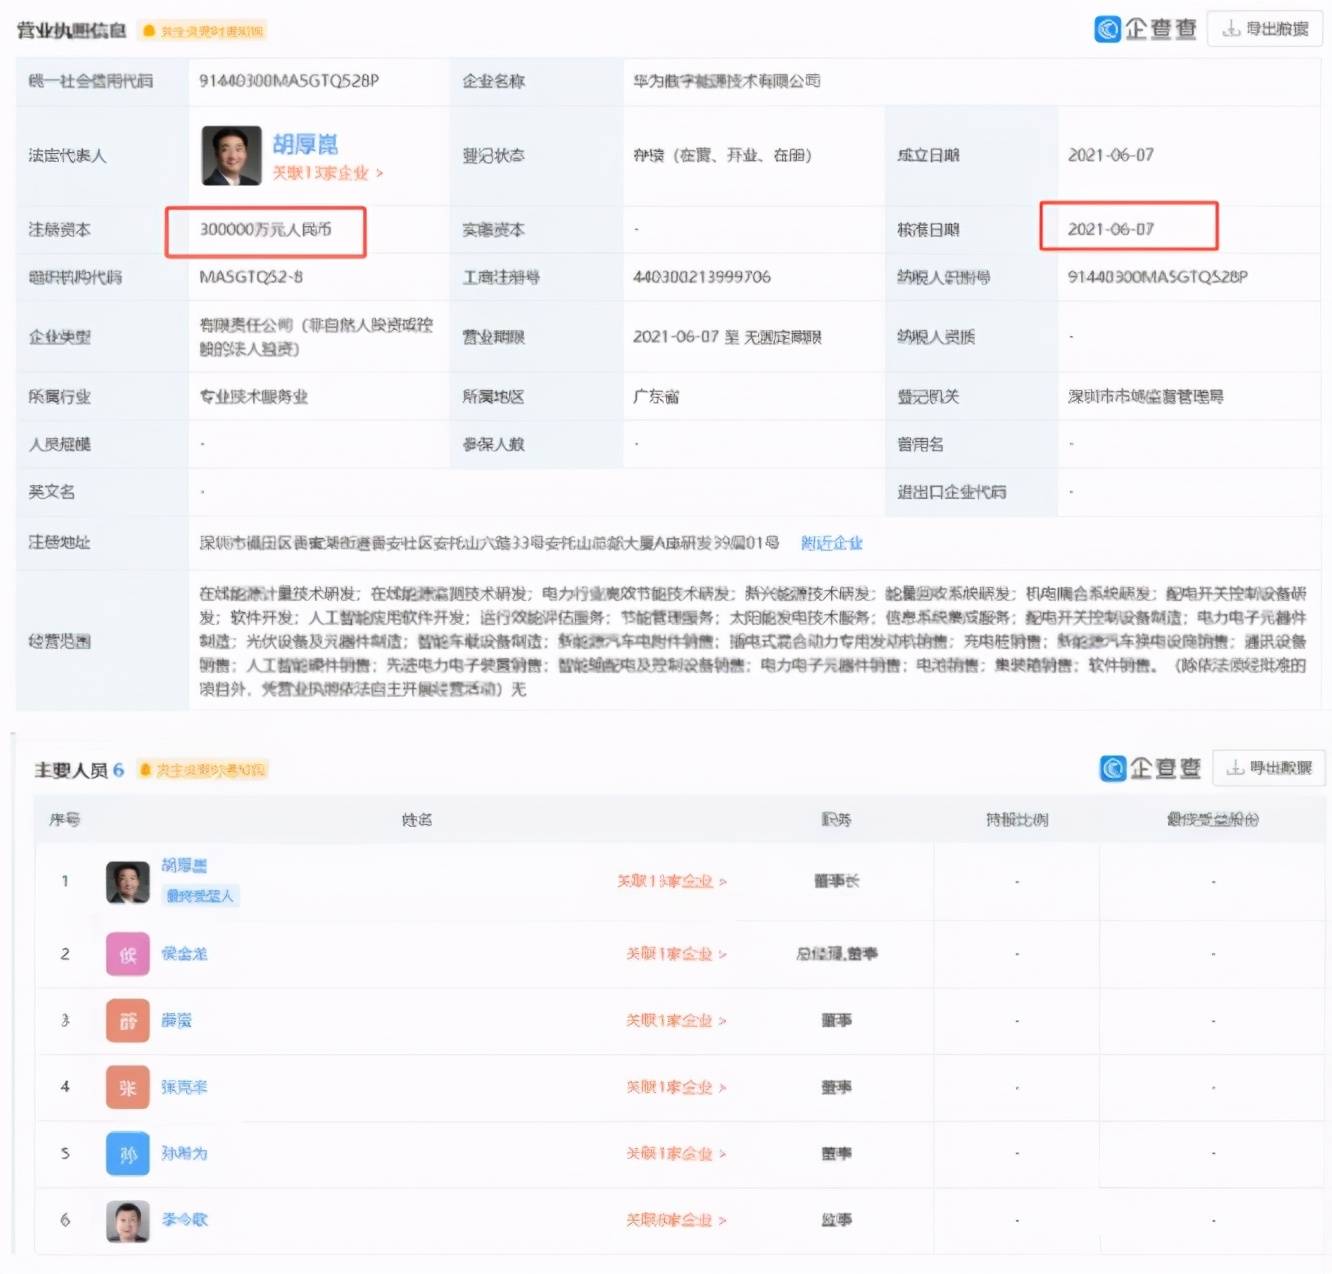Click the 导出数据 button at top right

tap(1265, 29)
